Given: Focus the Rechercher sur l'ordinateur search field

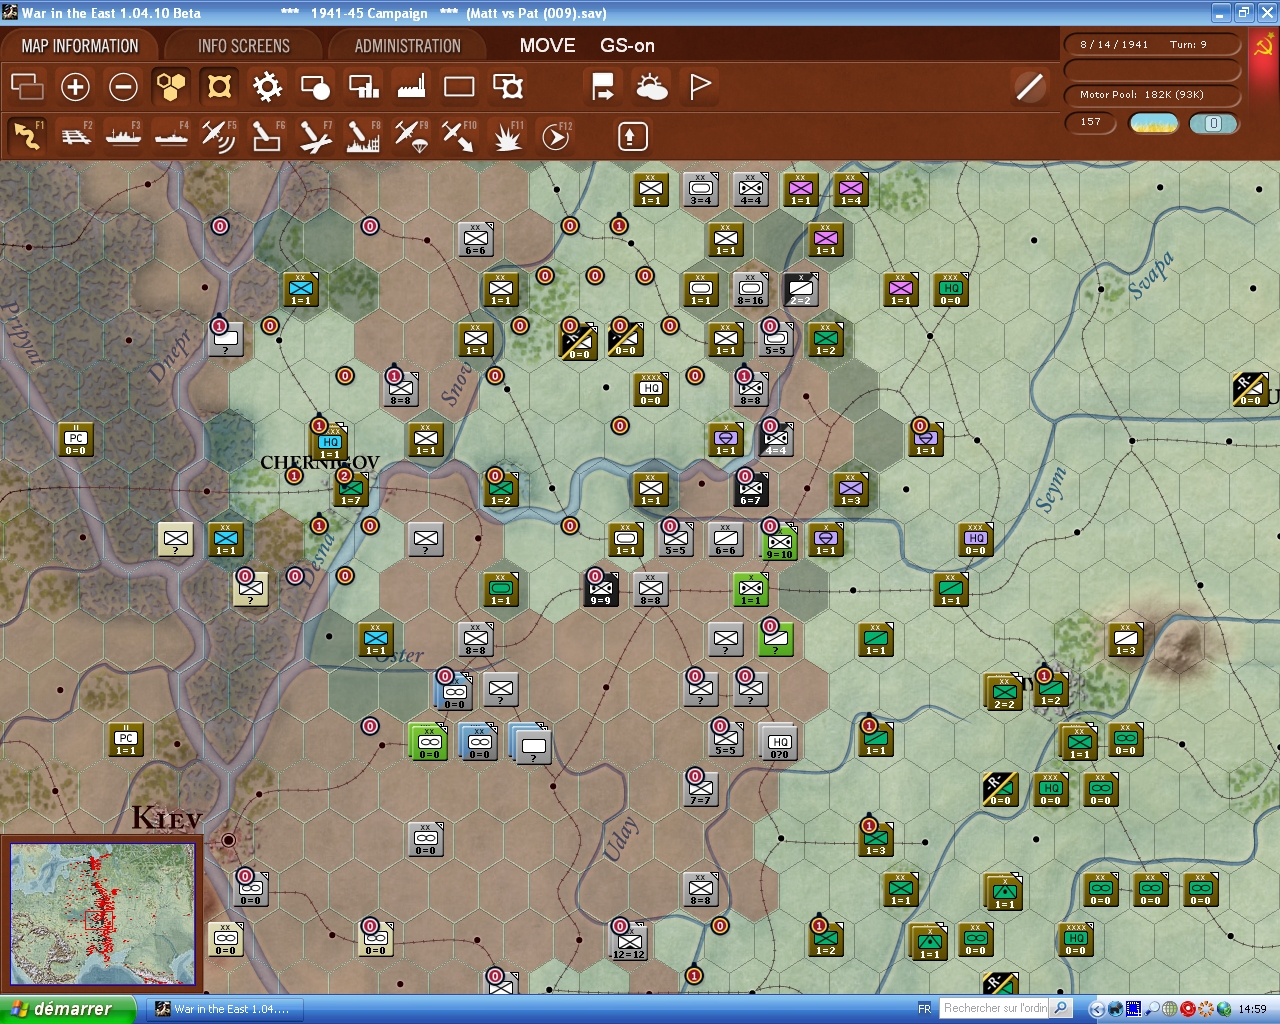Looking at the screenshot, I should click(x=996, y=1008).
